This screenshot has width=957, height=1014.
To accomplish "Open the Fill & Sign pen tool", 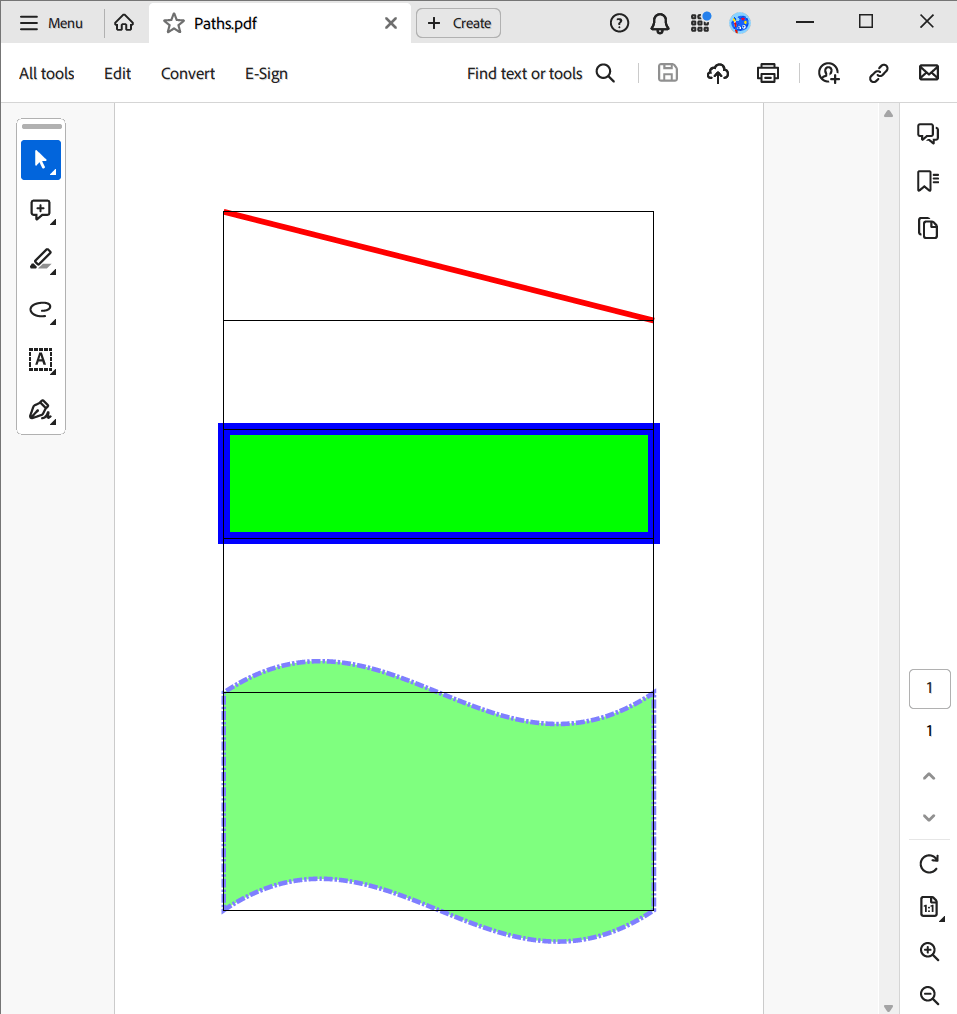I will coord(41,410).
